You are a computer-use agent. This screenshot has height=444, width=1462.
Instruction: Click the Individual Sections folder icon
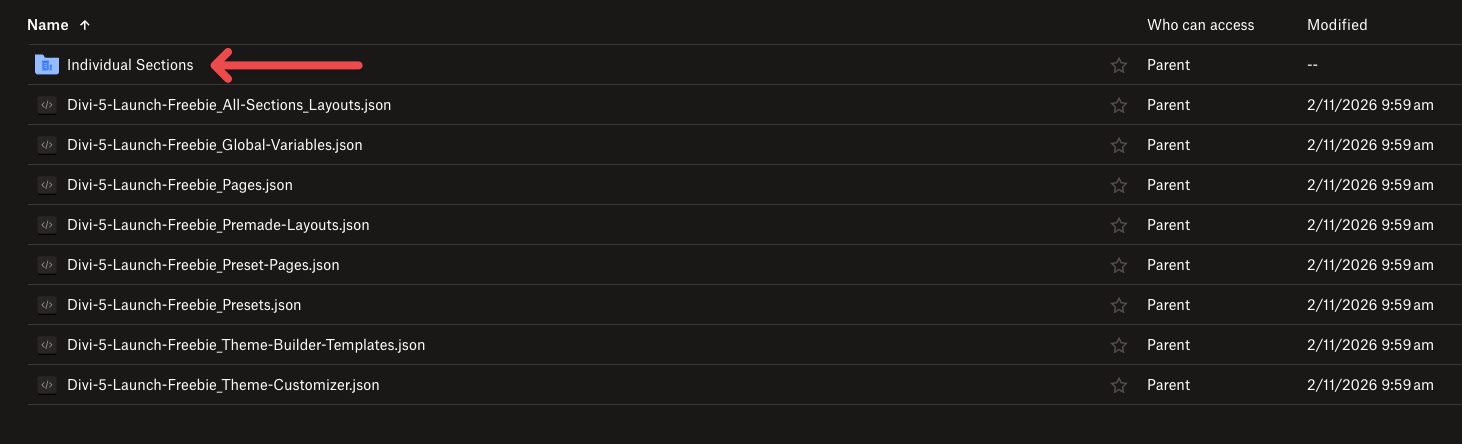(x=46, y=65)
